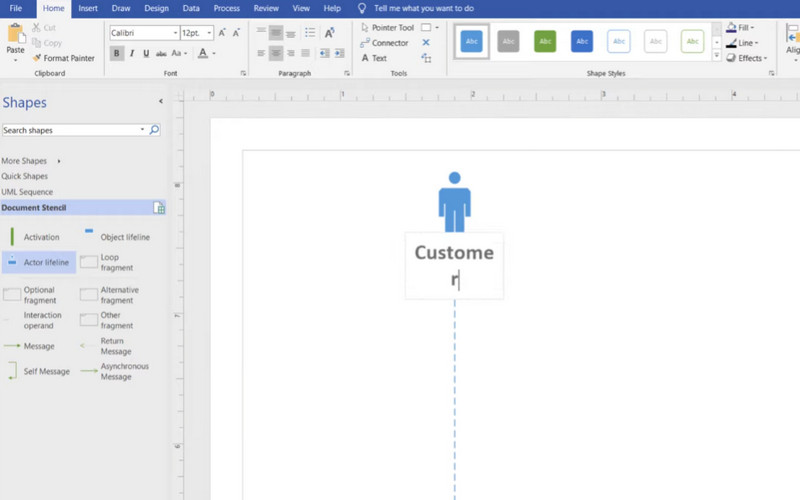Image resolution: width=800 pixels, height=500 pixels.
Task: Decrease font size with the shrink-font icon
Action: [236, 33]
